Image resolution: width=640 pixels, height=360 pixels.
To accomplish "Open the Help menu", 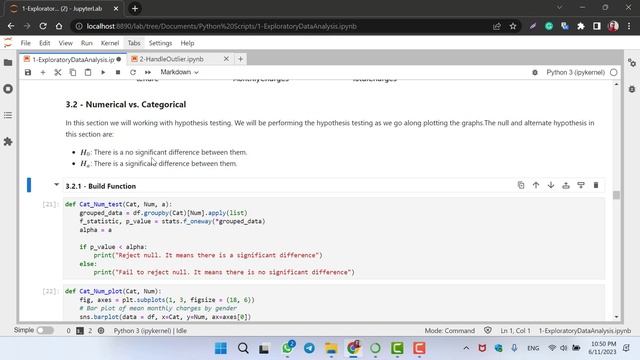I will tap(187, 43).
